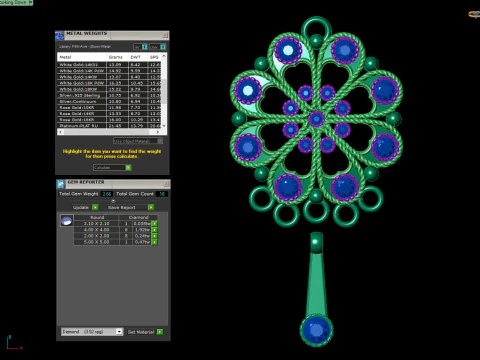Click the Gem Reporter panel icon
Viewport: 480px width, 360px height.
point(60,184)
